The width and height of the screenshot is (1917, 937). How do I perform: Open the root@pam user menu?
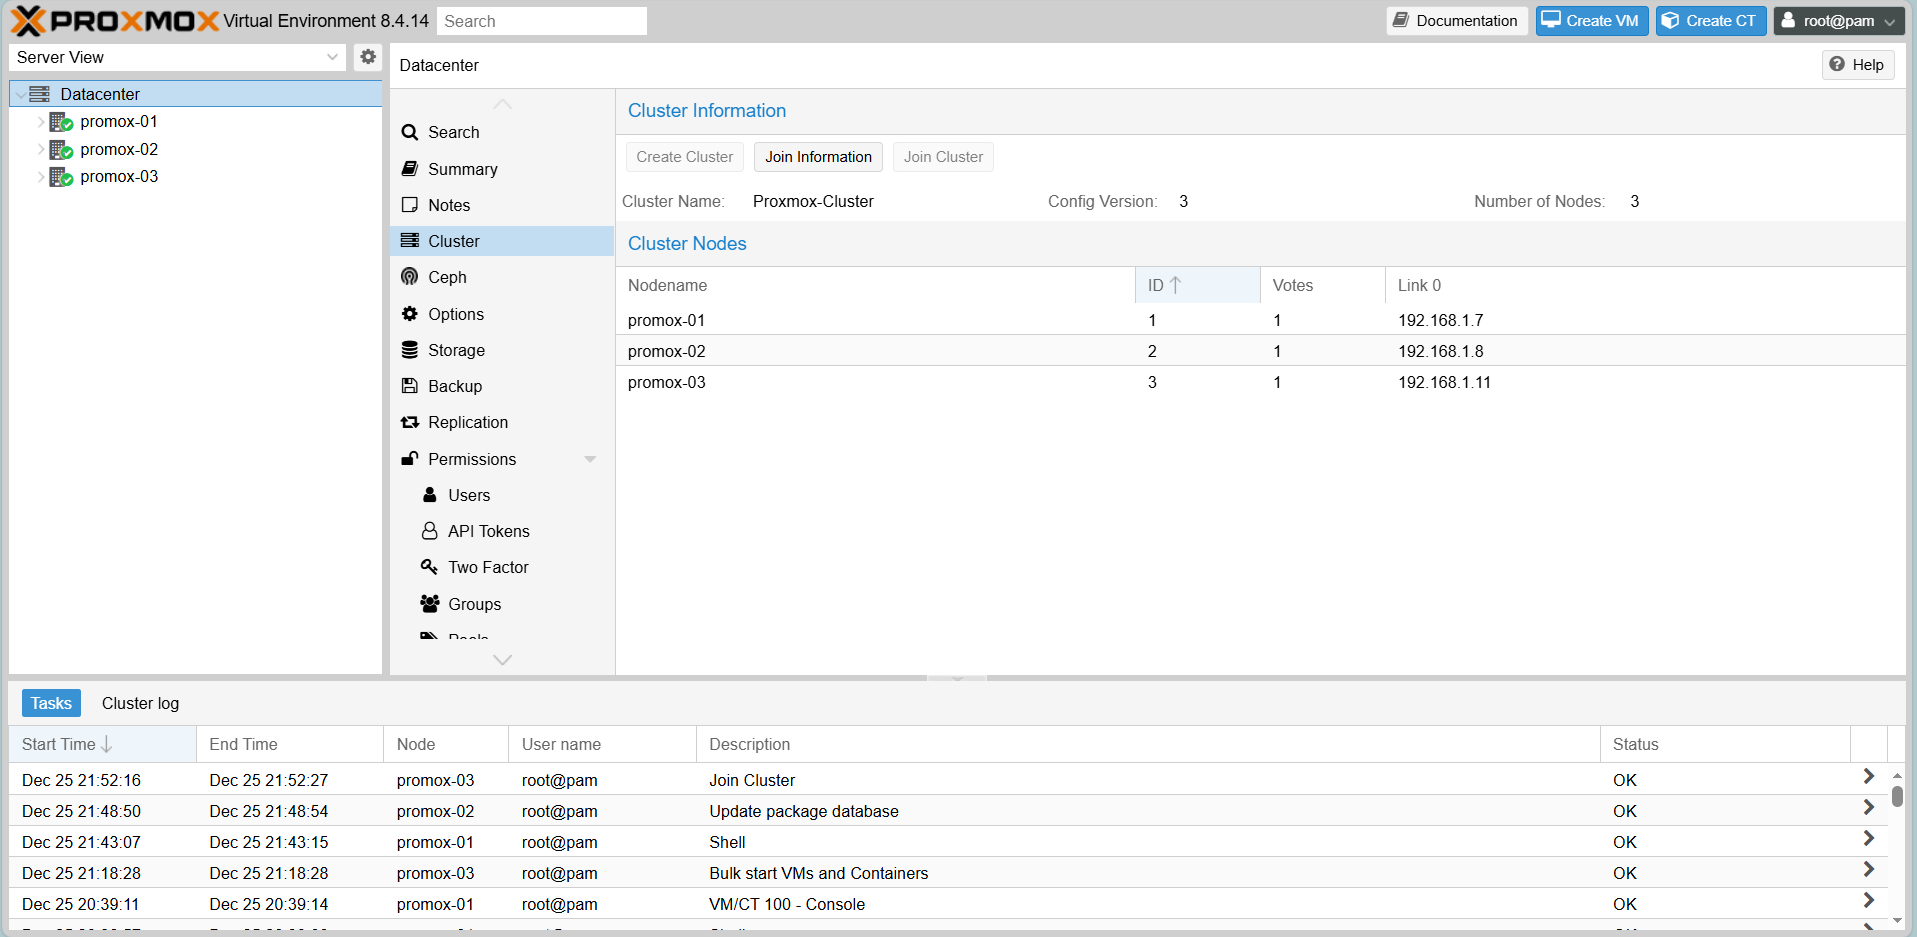[1838, 21]
